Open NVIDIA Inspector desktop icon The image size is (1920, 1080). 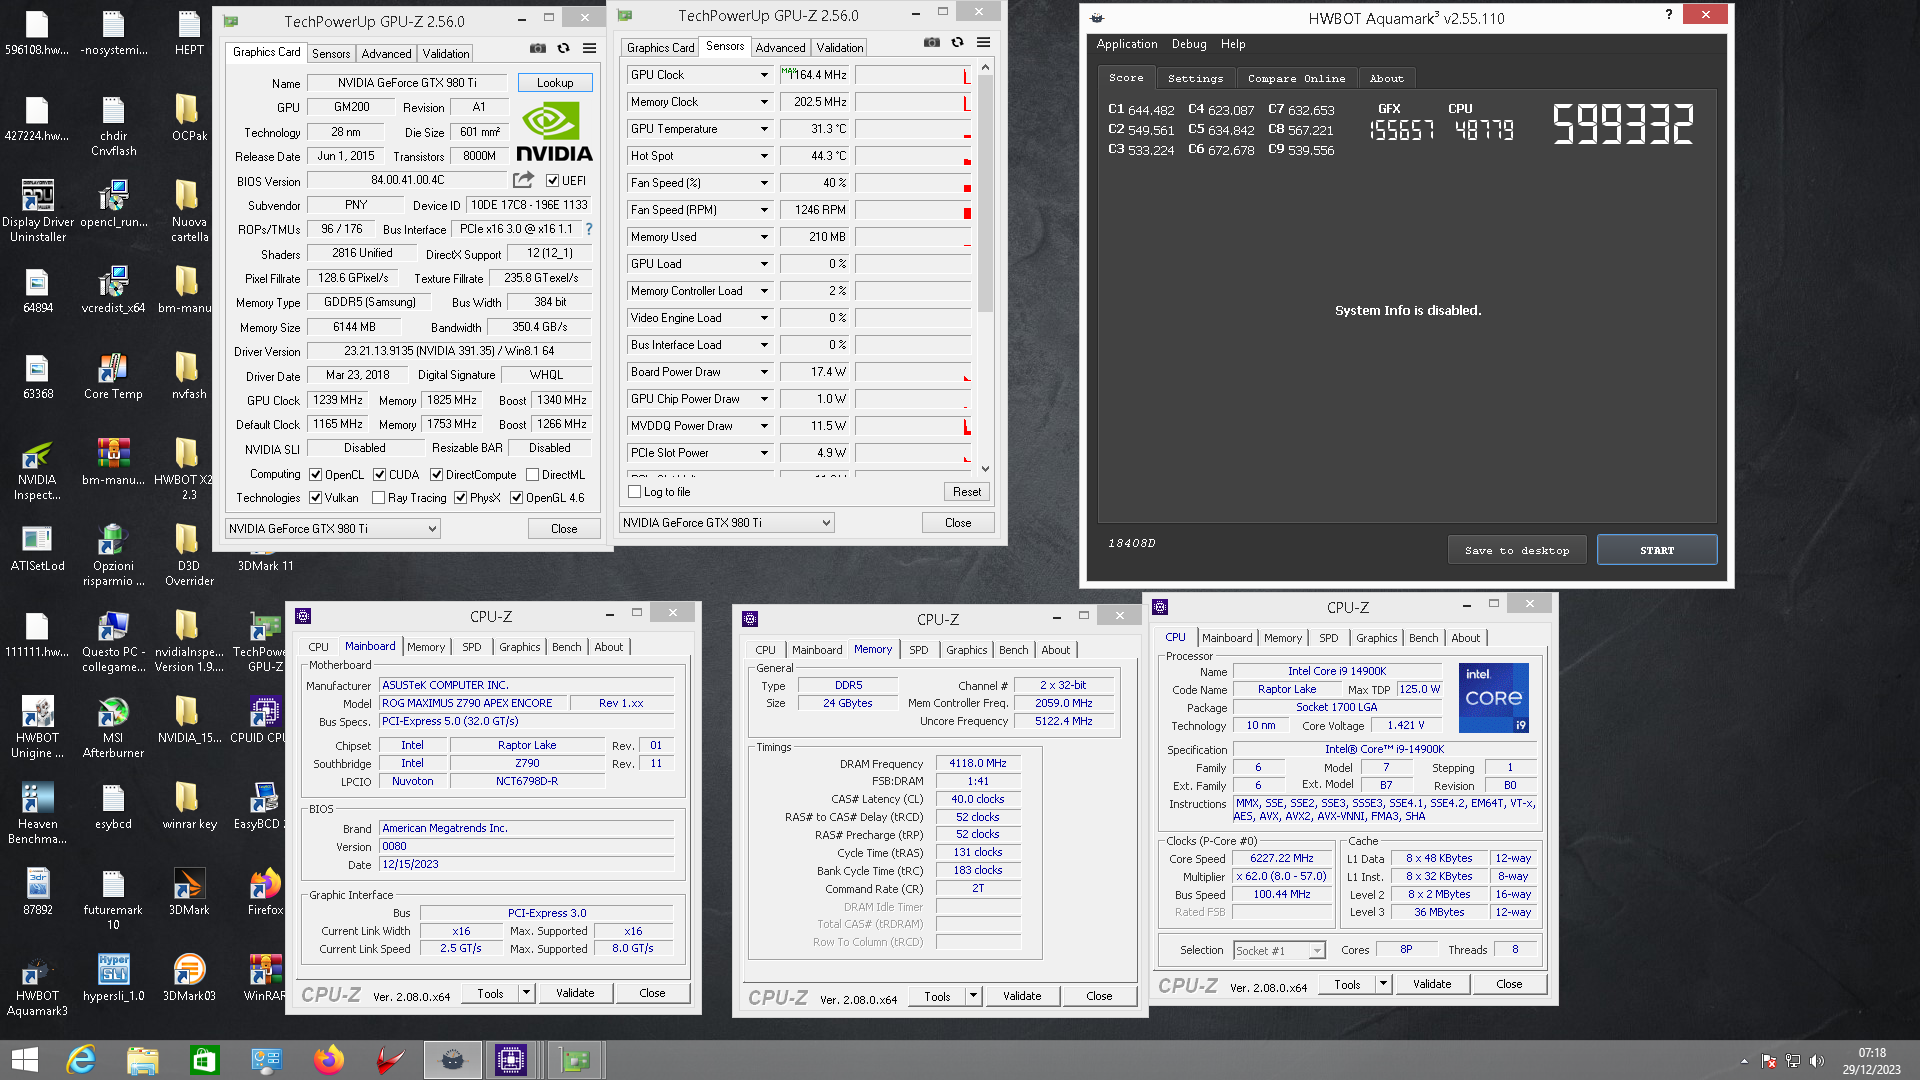[37, 469]
